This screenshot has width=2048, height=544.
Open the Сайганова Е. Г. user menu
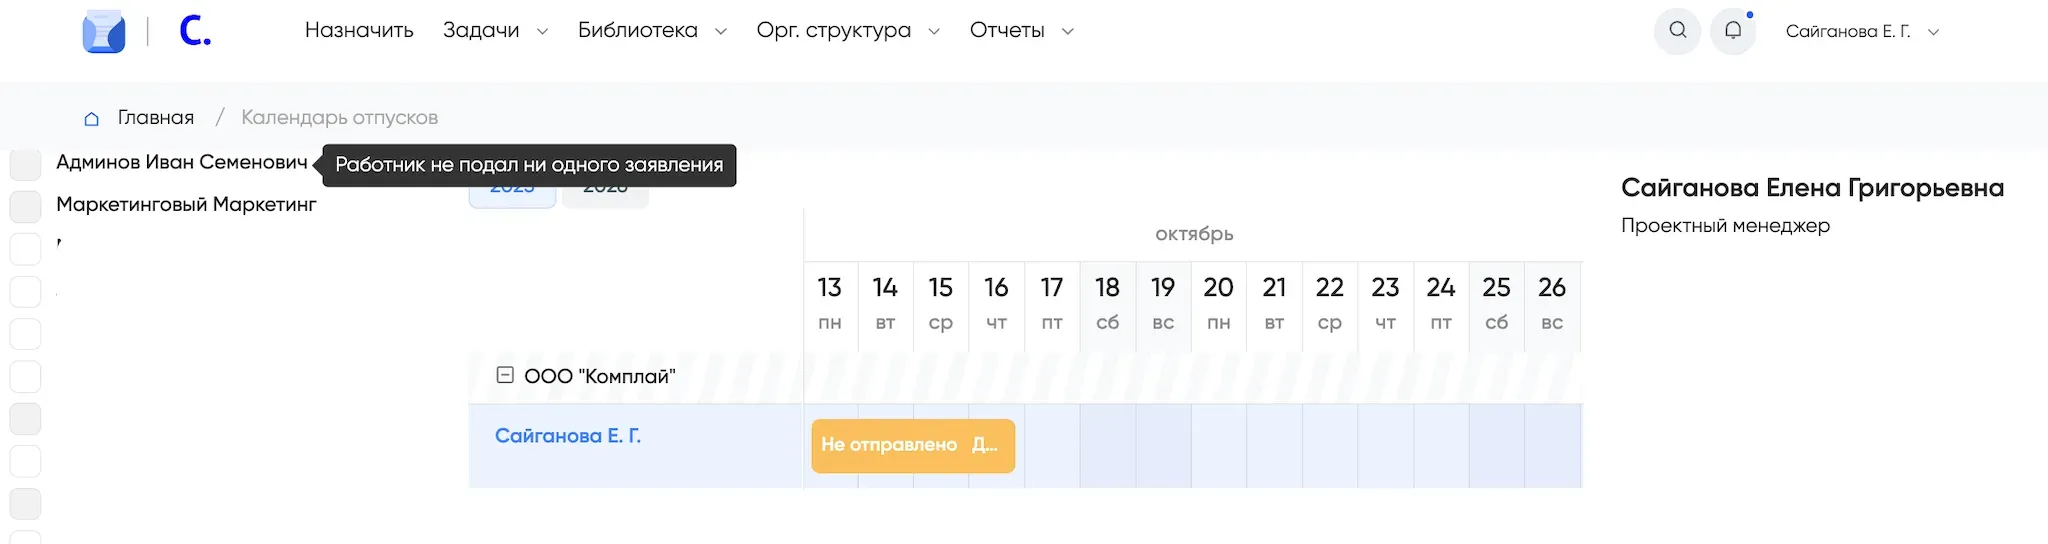pos(1862,32)
